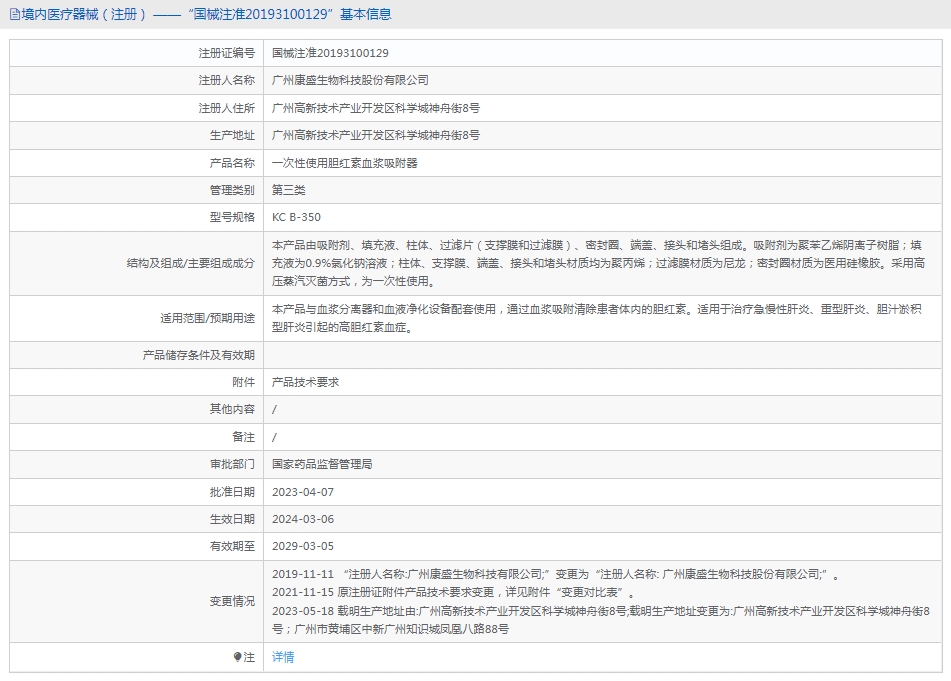Click the 产品储存条件及有效期 label

tap(198, 355)
